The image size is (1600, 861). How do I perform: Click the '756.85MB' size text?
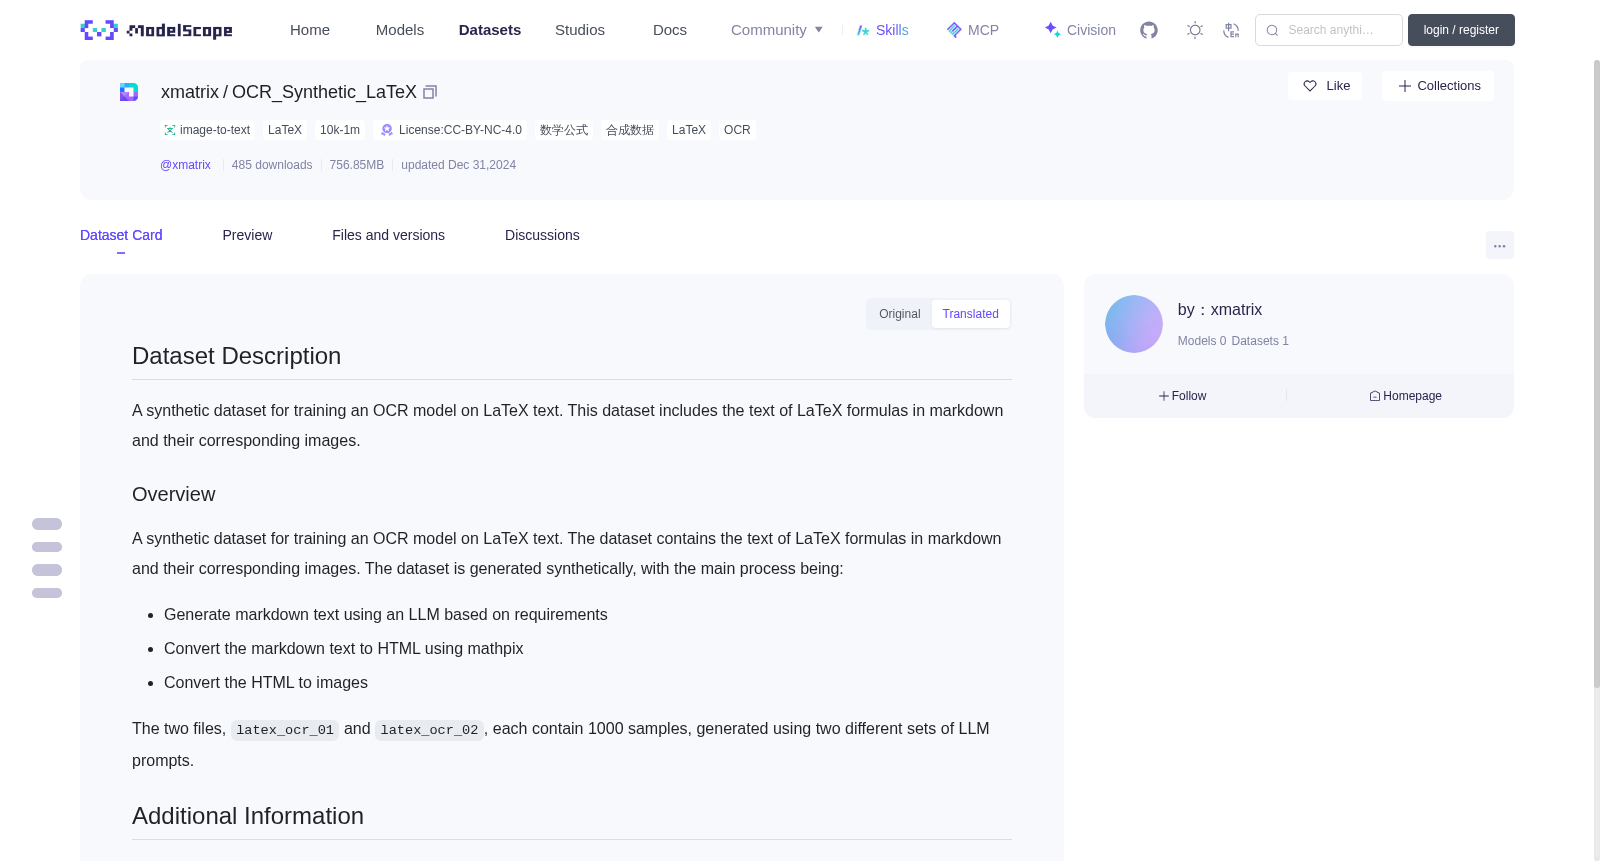click(357, 165)
